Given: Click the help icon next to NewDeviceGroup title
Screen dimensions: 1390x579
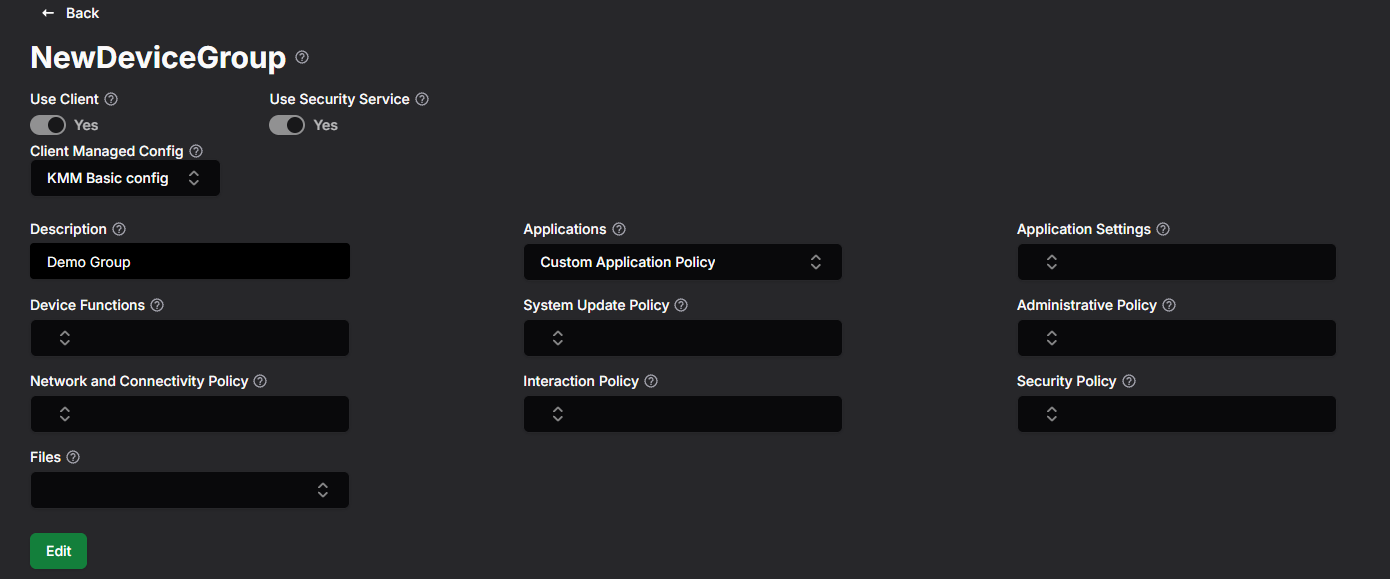Looking at the screenshot, I should [x=302, y=58].
